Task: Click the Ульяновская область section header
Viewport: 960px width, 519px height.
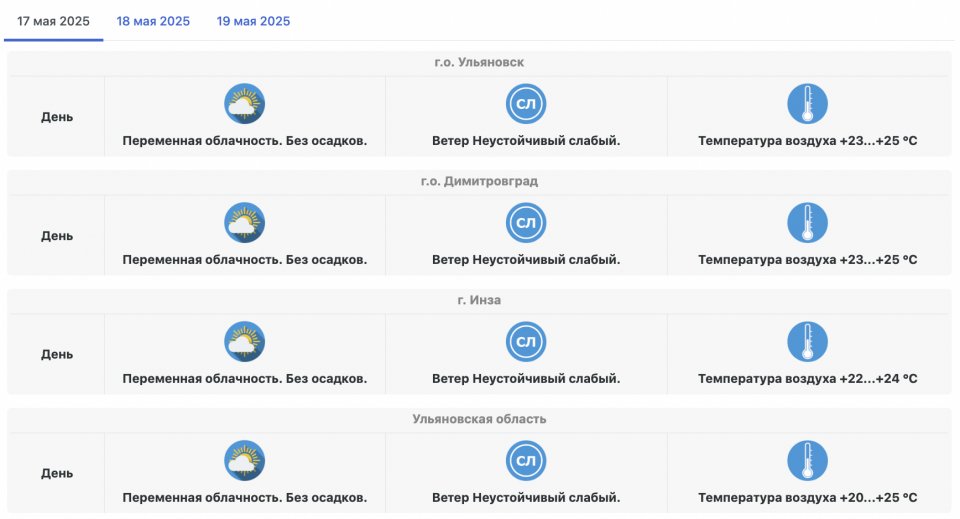Action: pos(479,420)
